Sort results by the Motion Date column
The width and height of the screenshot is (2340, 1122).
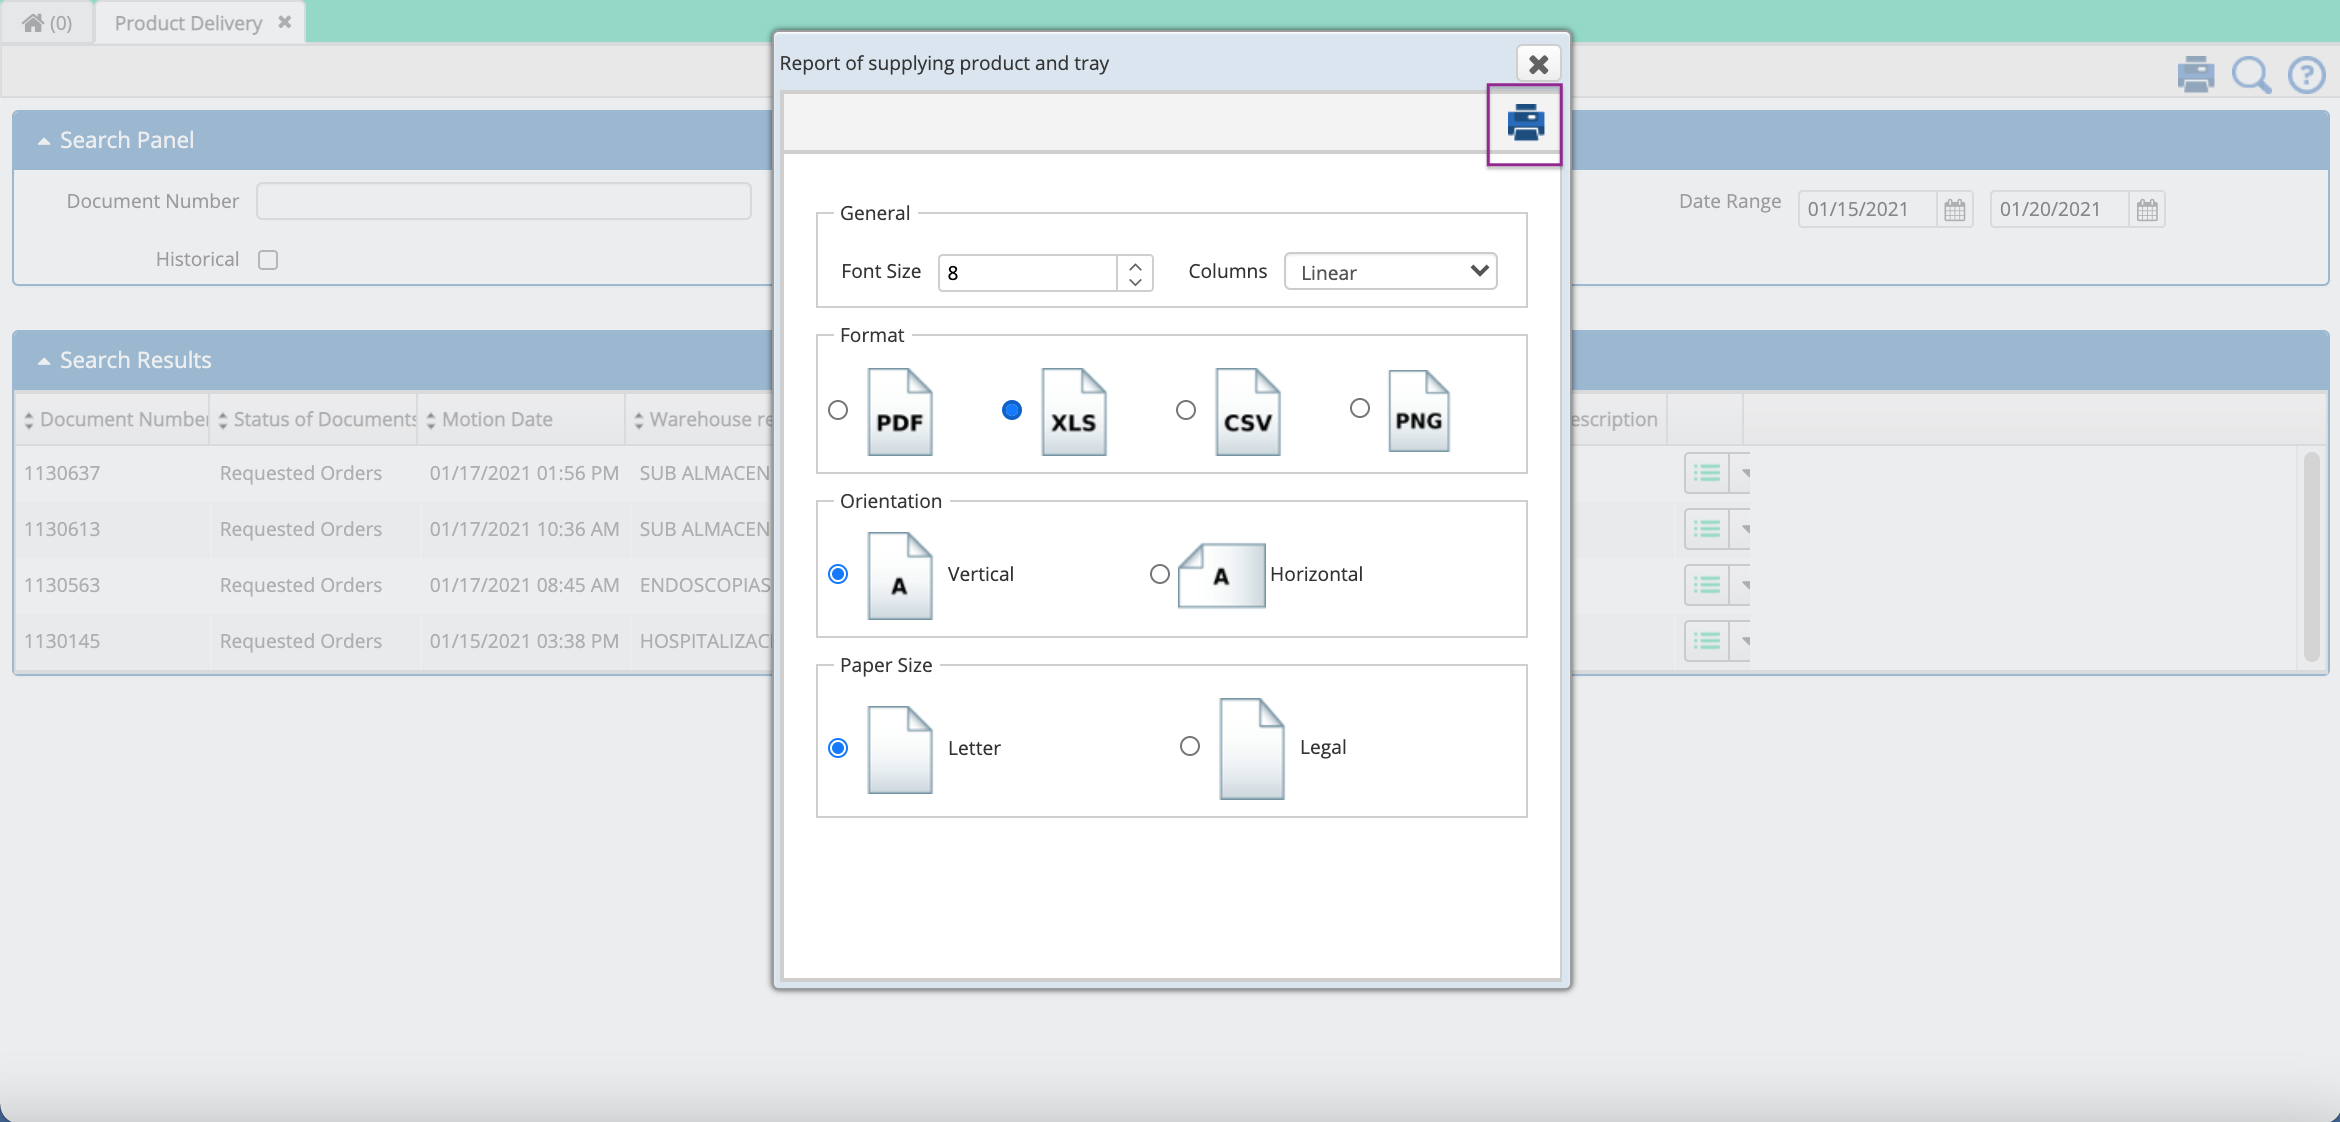pos(496,419)
